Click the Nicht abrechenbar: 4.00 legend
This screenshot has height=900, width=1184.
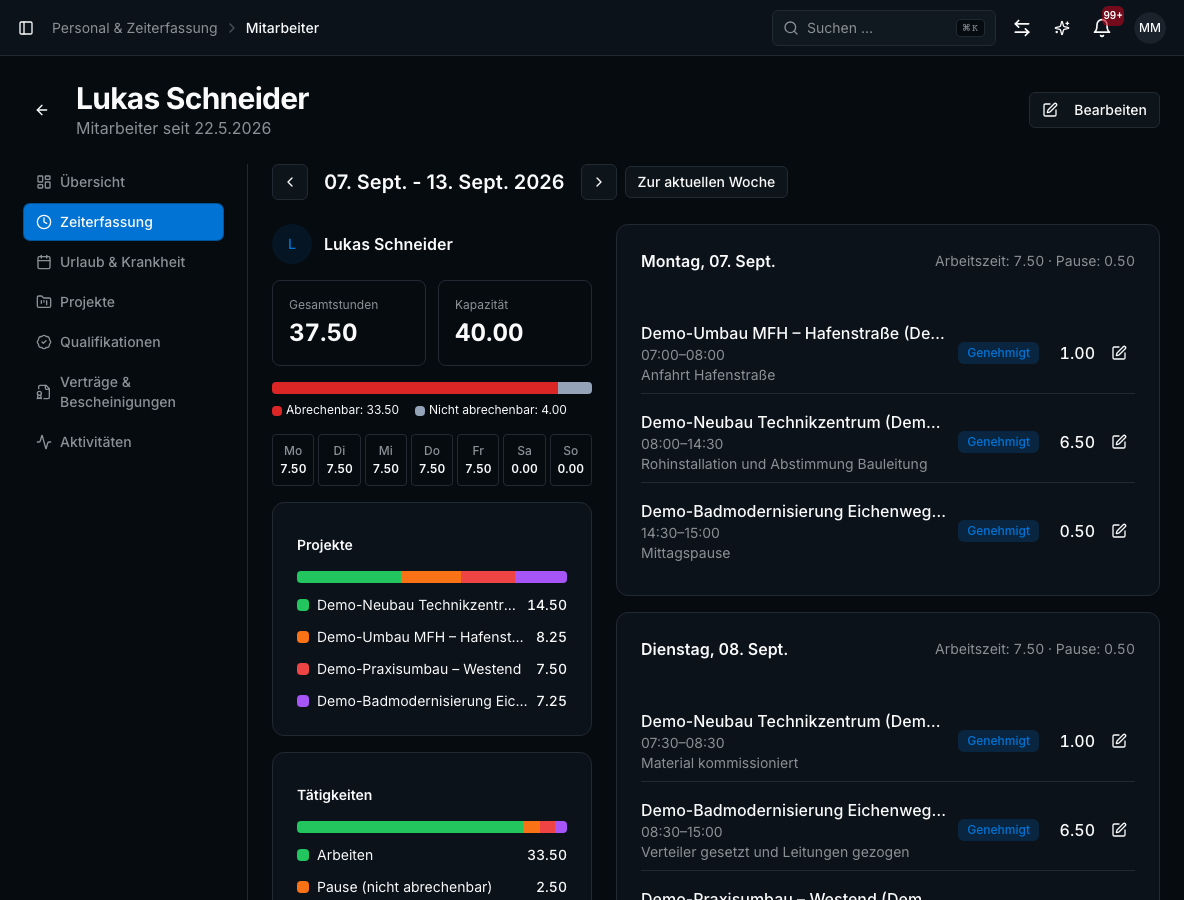[491, 410]
